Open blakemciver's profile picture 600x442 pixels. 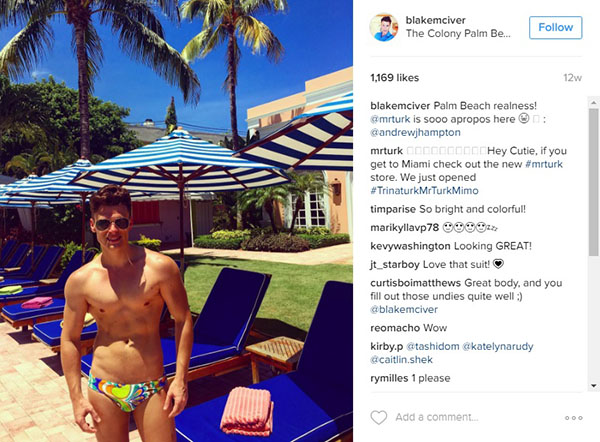point(384,27)
